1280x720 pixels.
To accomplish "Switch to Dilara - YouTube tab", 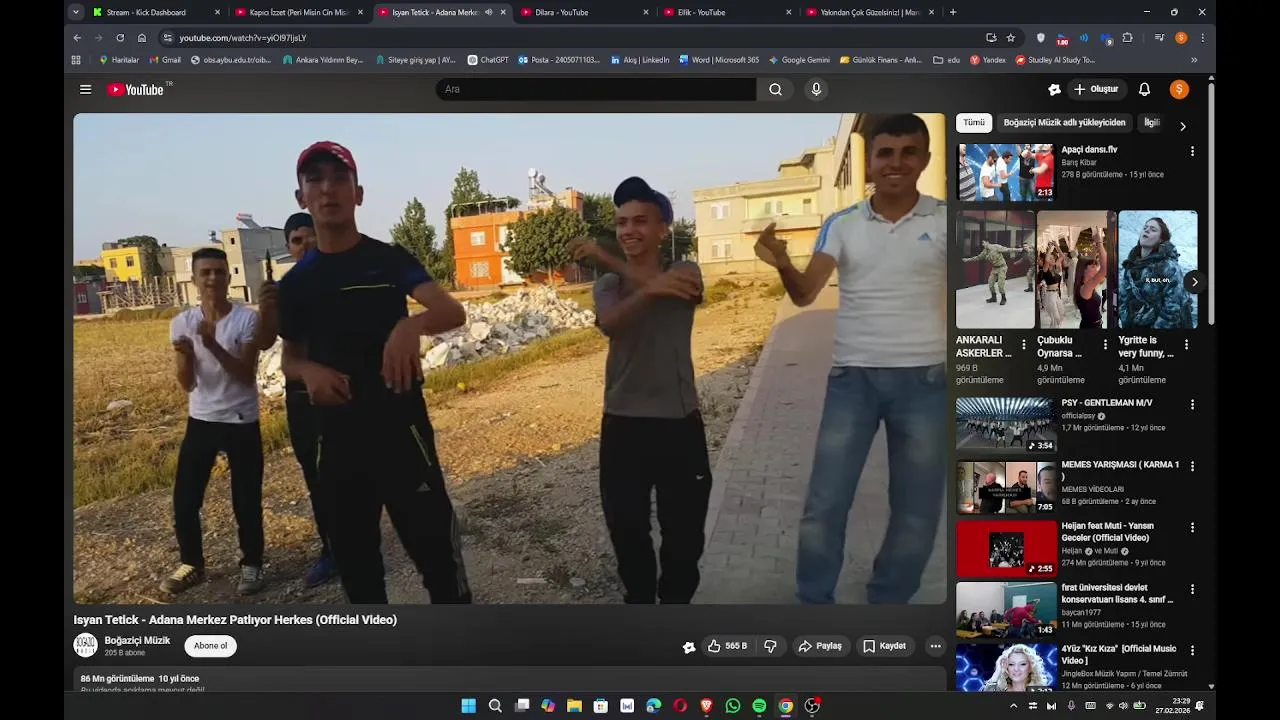I will (585, 12).
